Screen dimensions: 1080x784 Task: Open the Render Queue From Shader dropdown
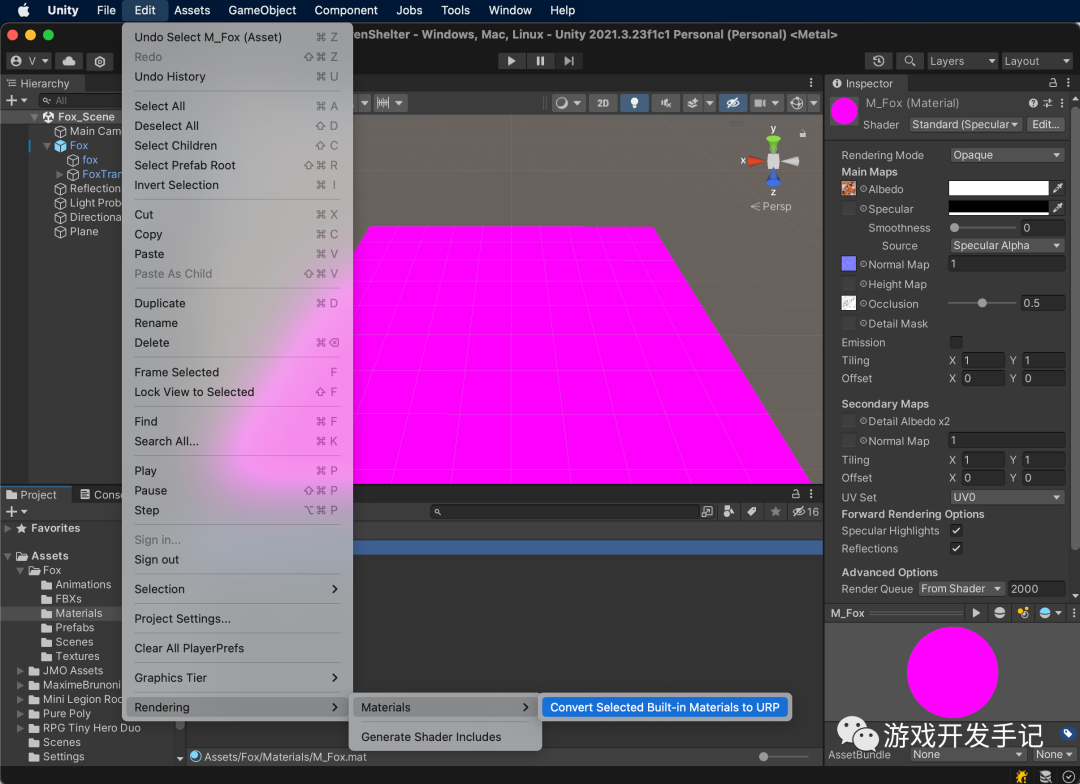[962, 589]
